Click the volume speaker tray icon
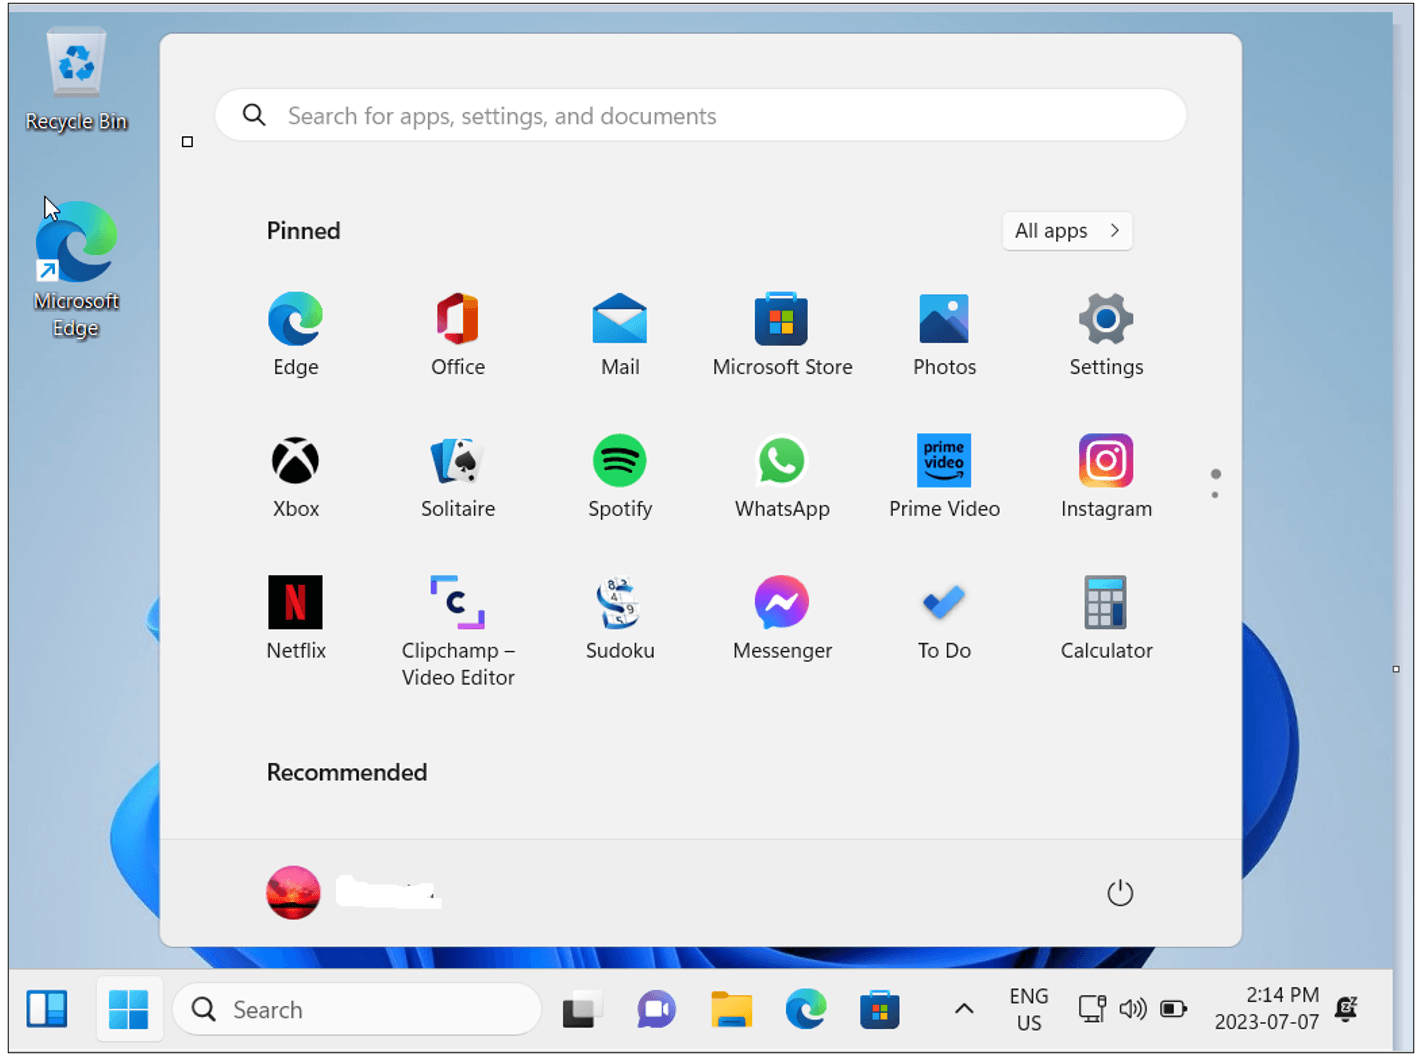Screen dimensions: 1419x1058 pos(1133,1009)
